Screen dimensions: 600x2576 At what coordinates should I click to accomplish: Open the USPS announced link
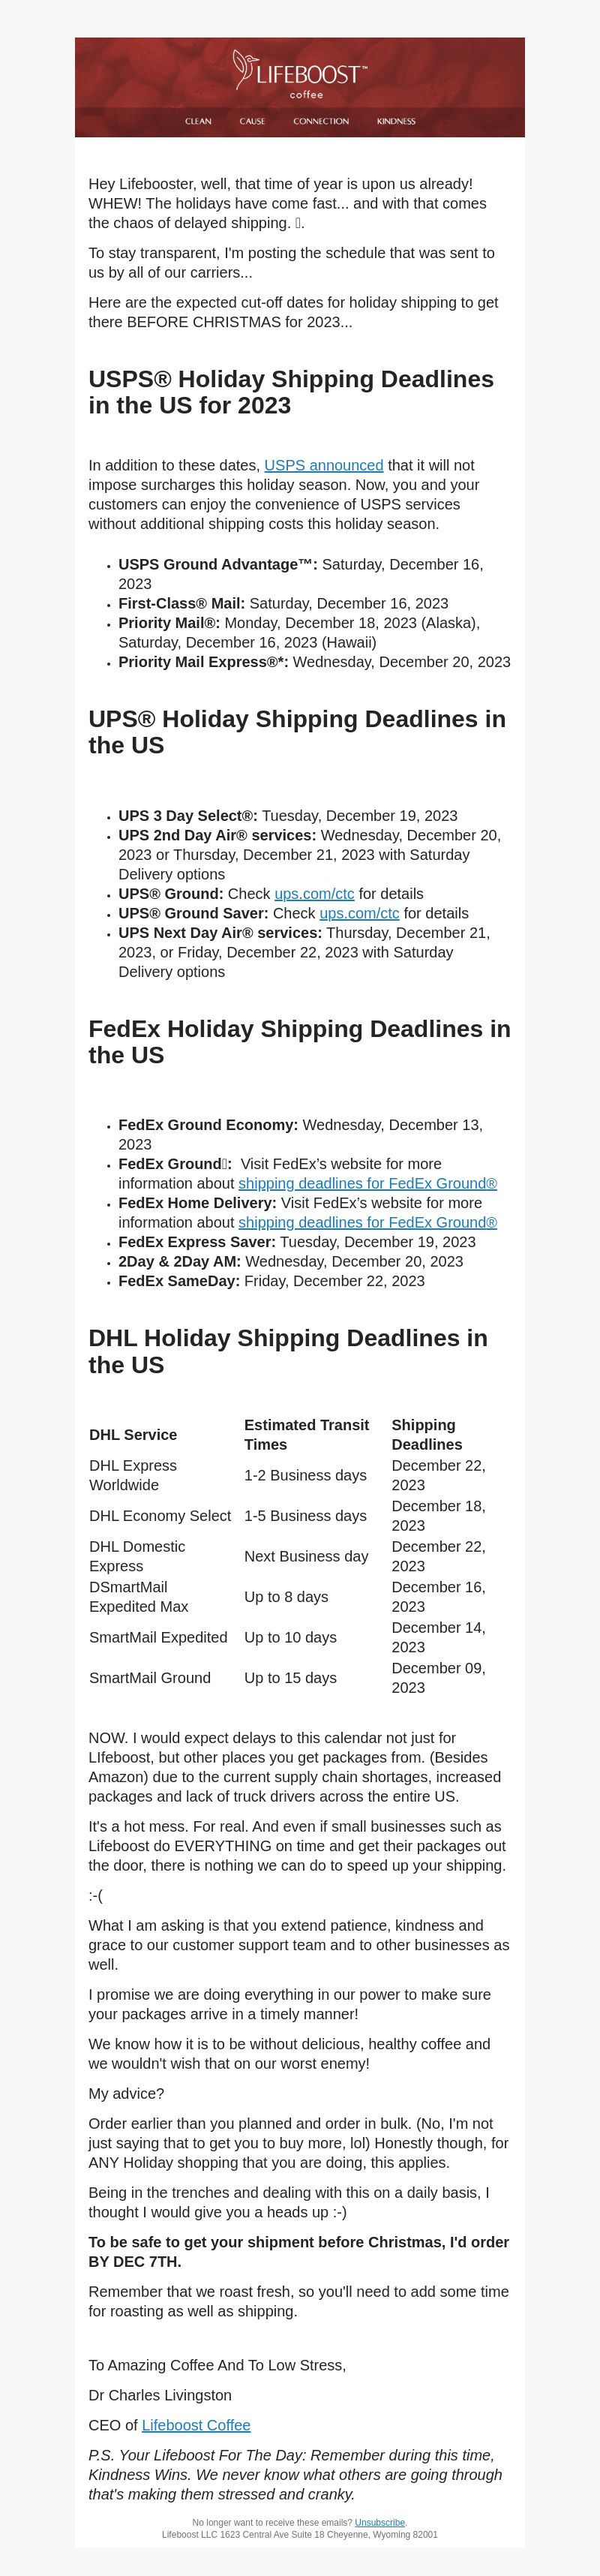pyautogui.click(x=324, y=465)
